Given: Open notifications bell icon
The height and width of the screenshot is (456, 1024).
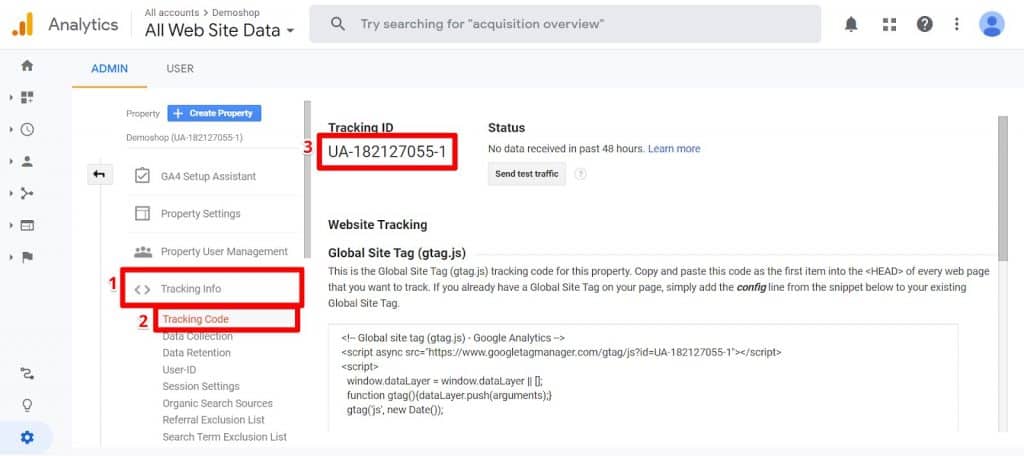Looking at the screenshot, I should coord(851,25).
